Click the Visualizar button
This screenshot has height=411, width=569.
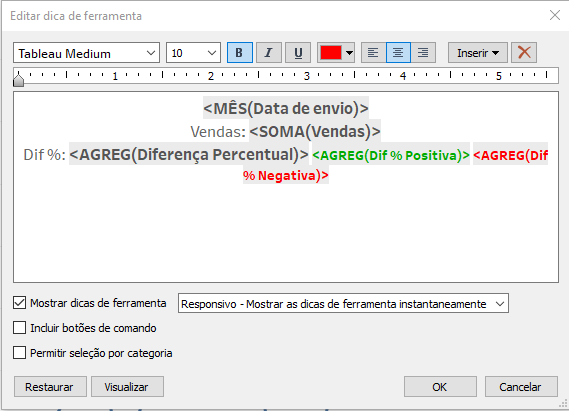click(127, 387)
